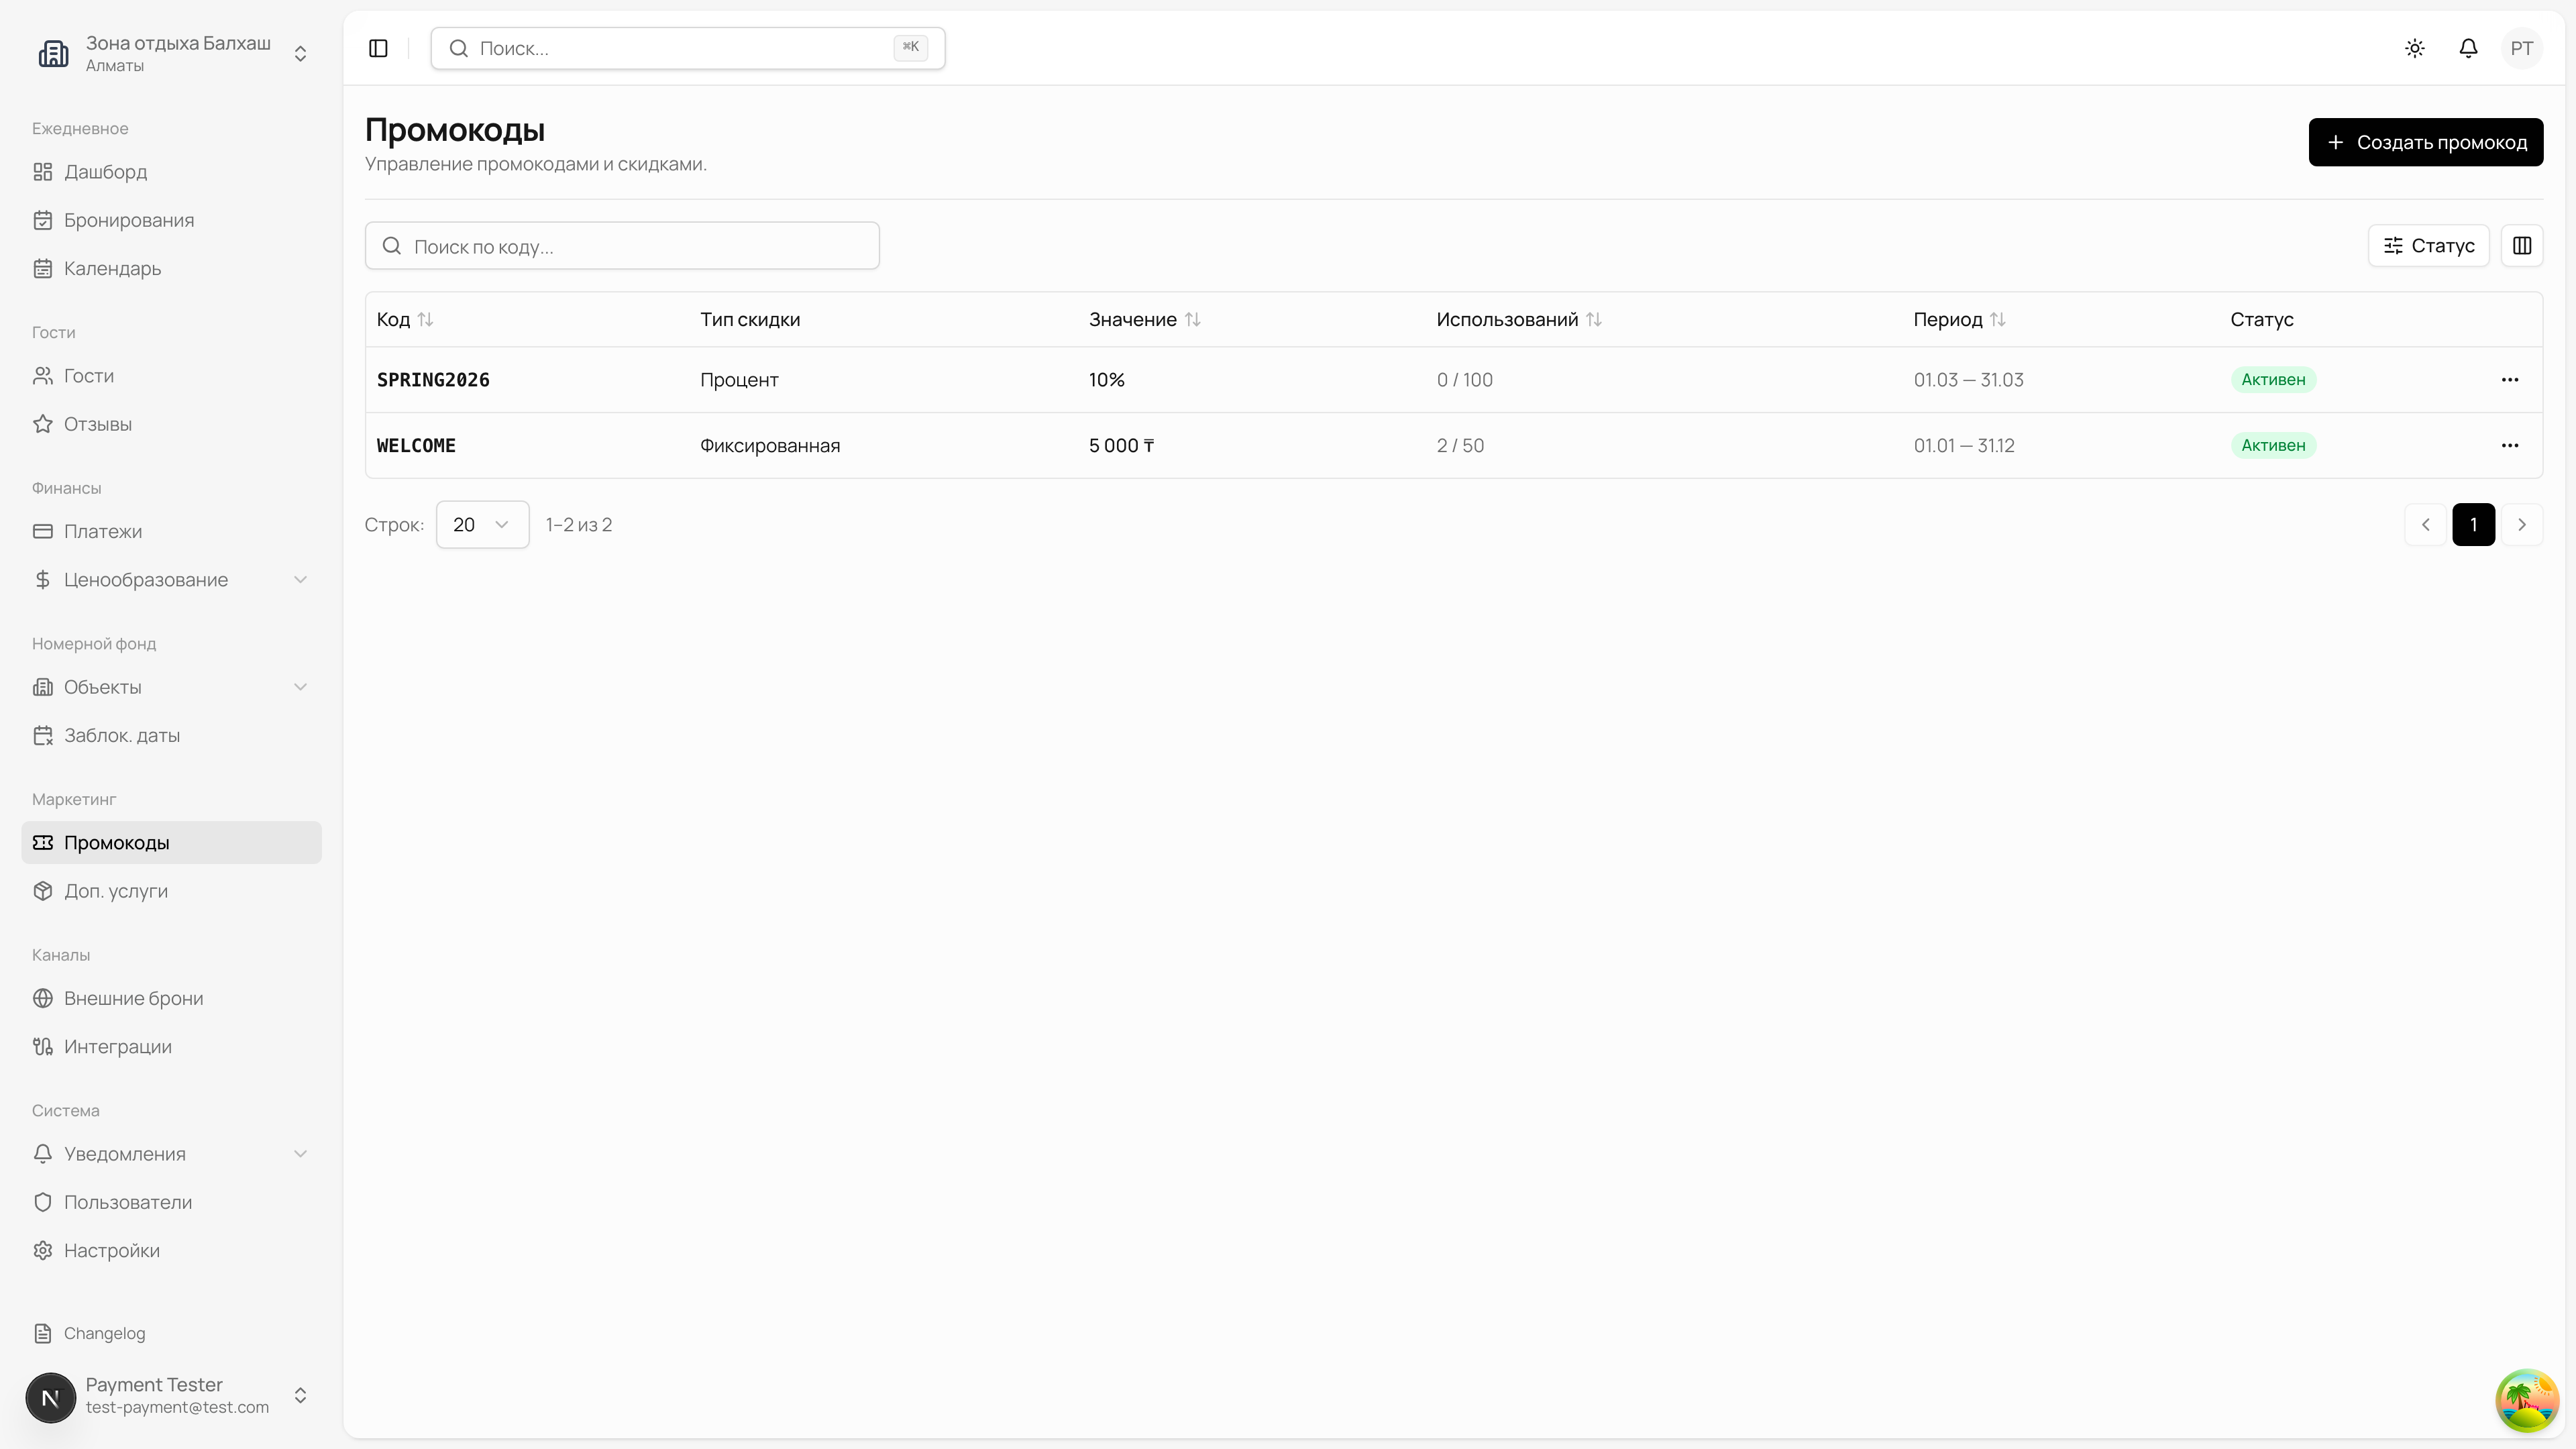Expand the Ценообразование sidebar section
Image resolution: width=2576 pixels, height=1449 pixels.
(170, 580)
